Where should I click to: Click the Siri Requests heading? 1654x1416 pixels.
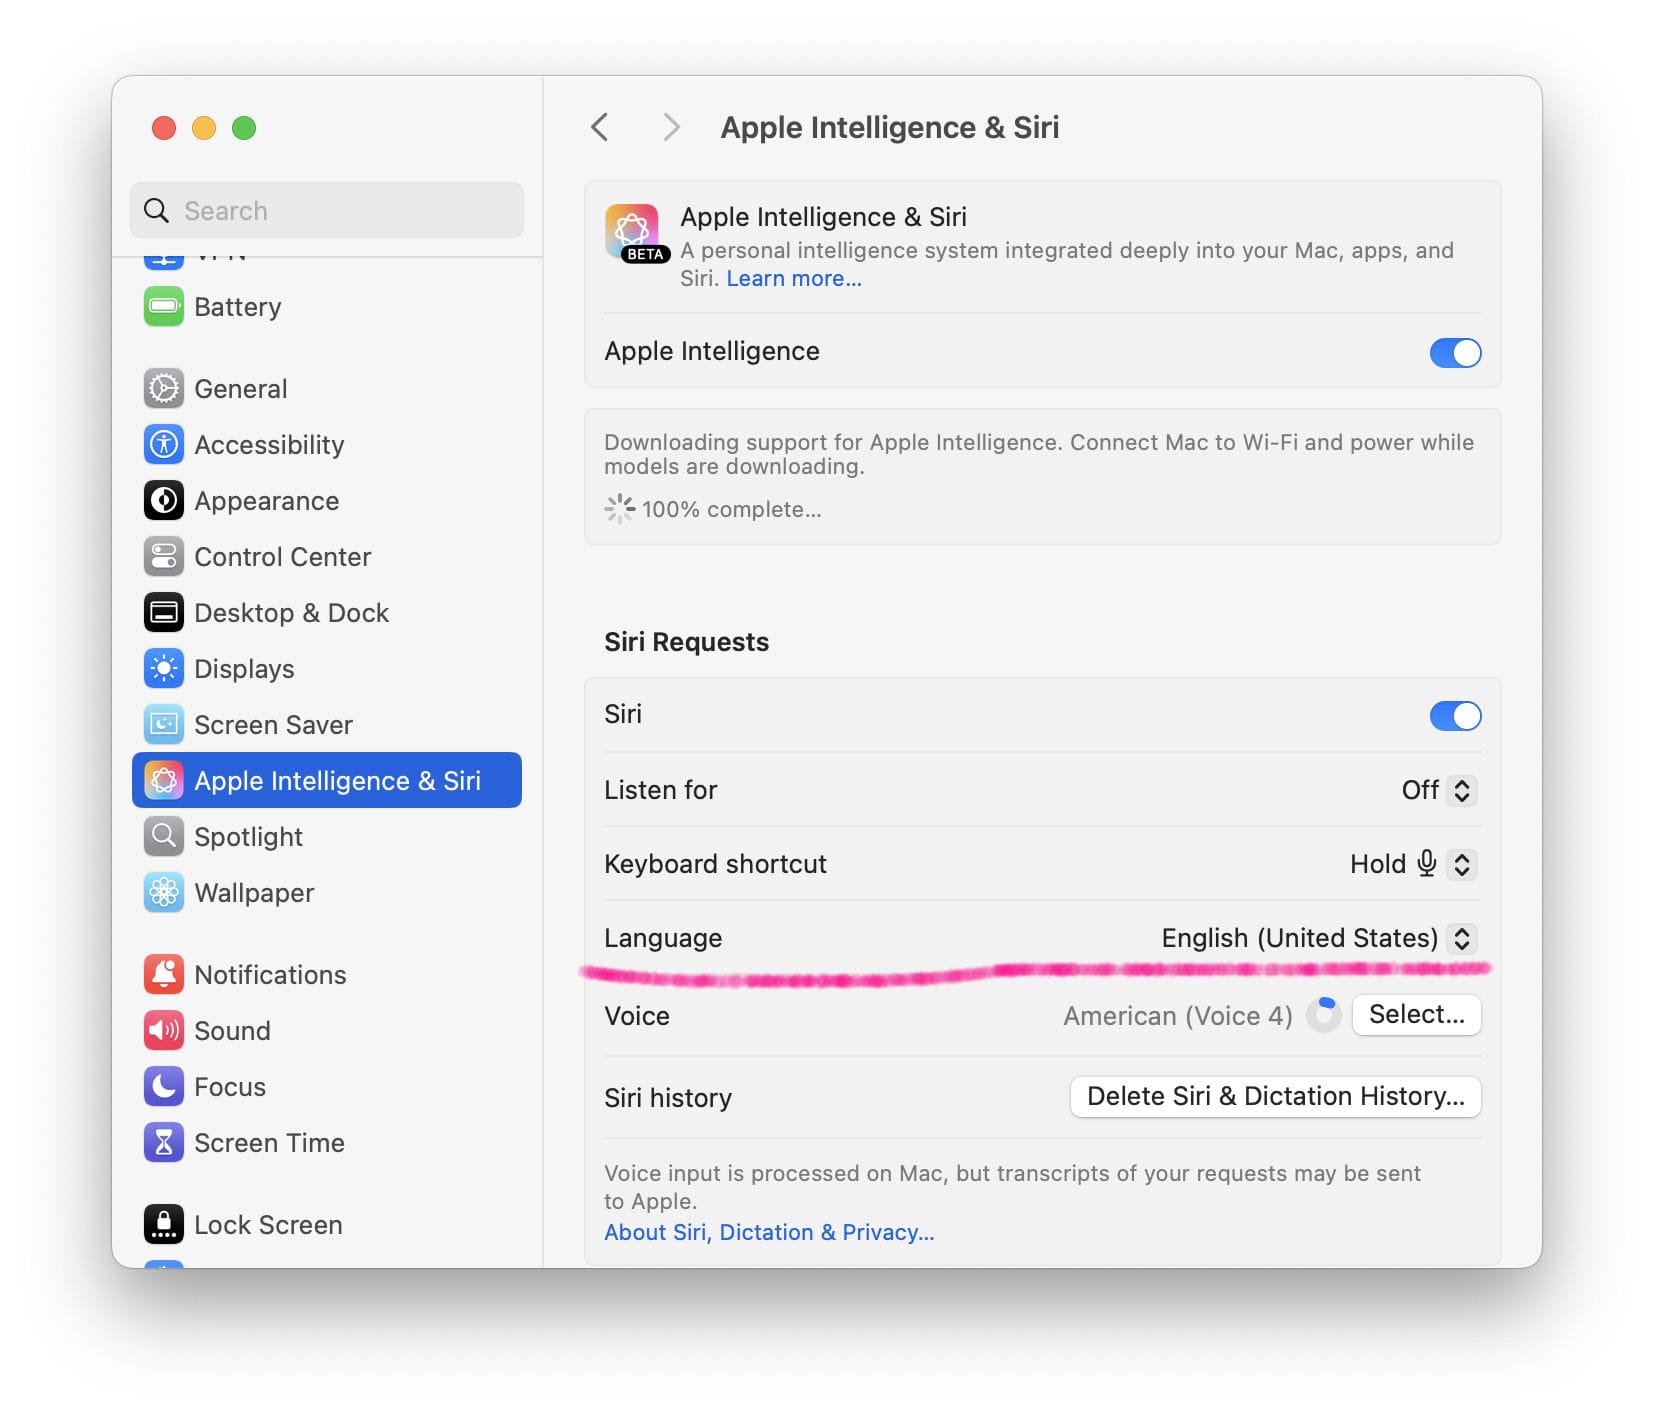pos(687,642)
